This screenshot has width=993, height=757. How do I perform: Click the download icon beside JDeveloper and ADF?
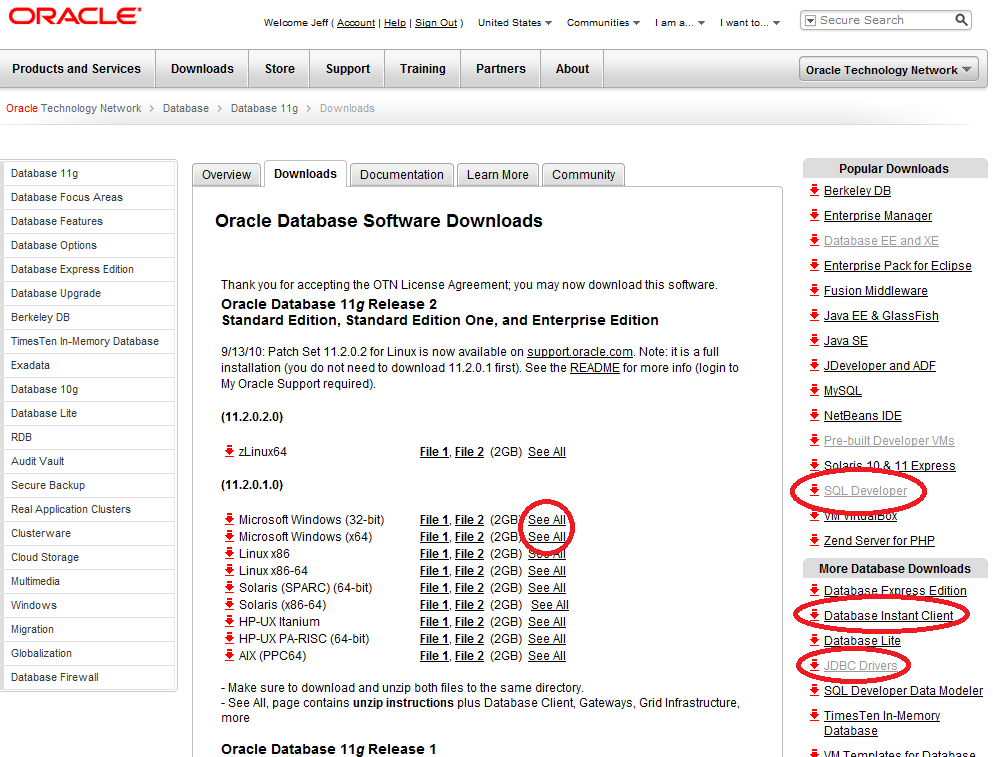(814, 365)
